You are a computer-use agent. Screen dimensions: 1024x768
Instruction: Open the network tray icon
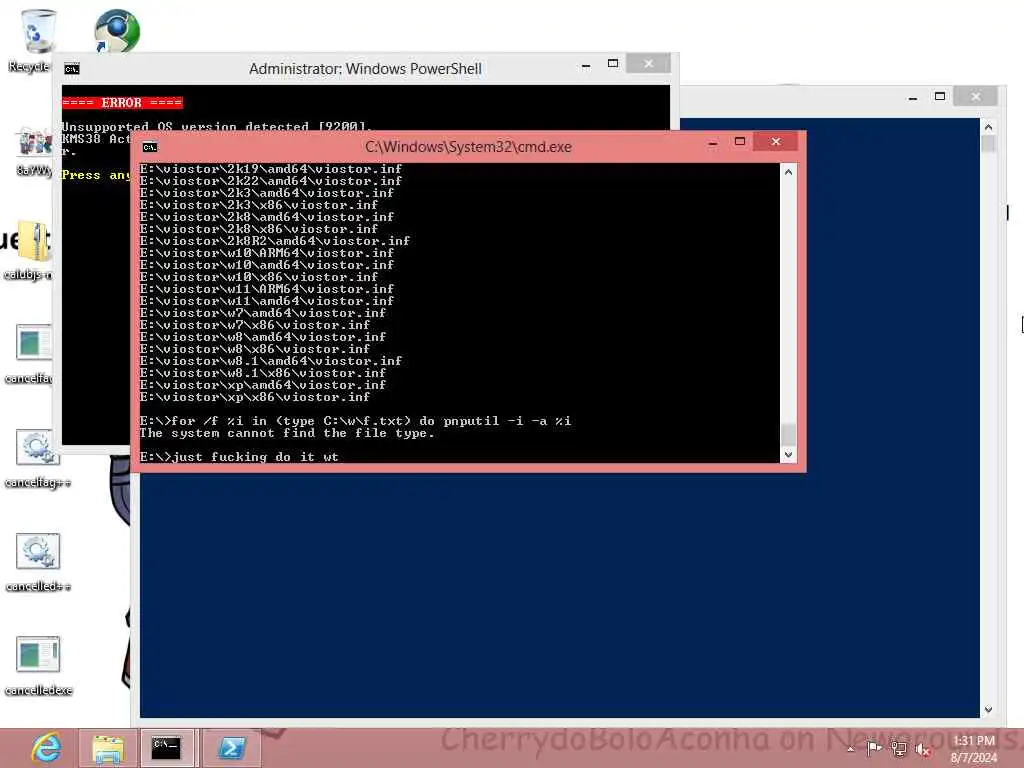tap(899, 749)
